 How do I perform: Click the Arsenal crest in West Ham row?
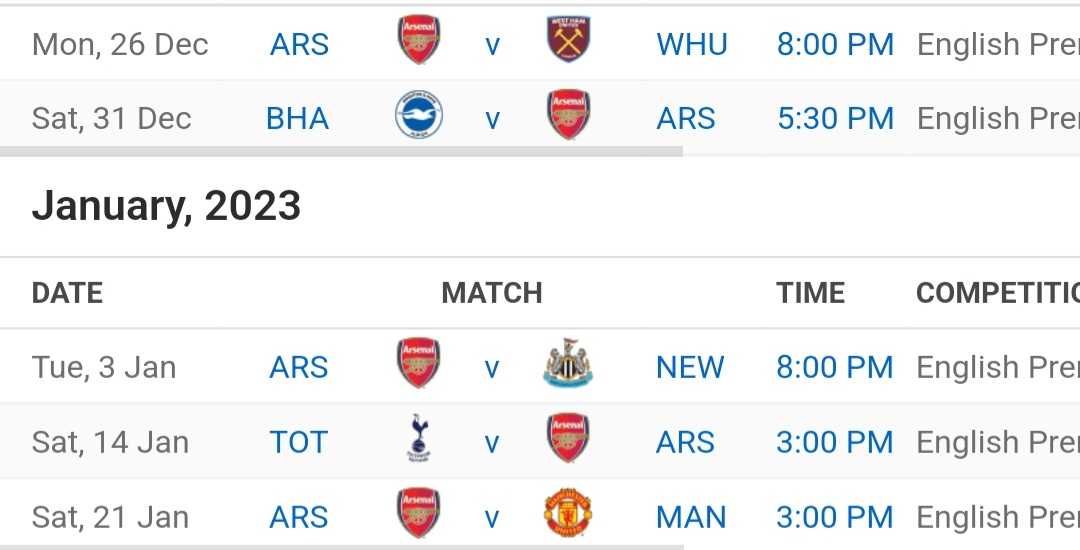coord(418,39)
